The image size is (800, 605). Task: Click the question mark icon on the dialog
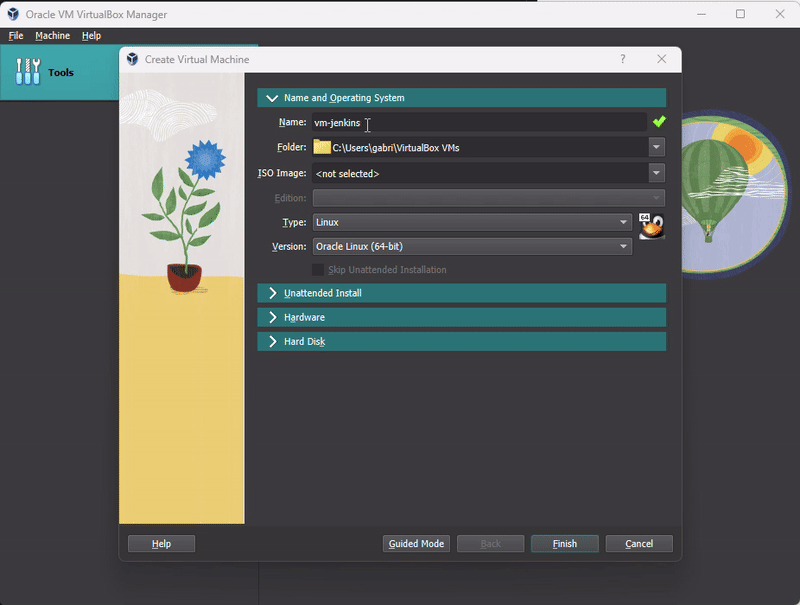click(x=622, y=59)
